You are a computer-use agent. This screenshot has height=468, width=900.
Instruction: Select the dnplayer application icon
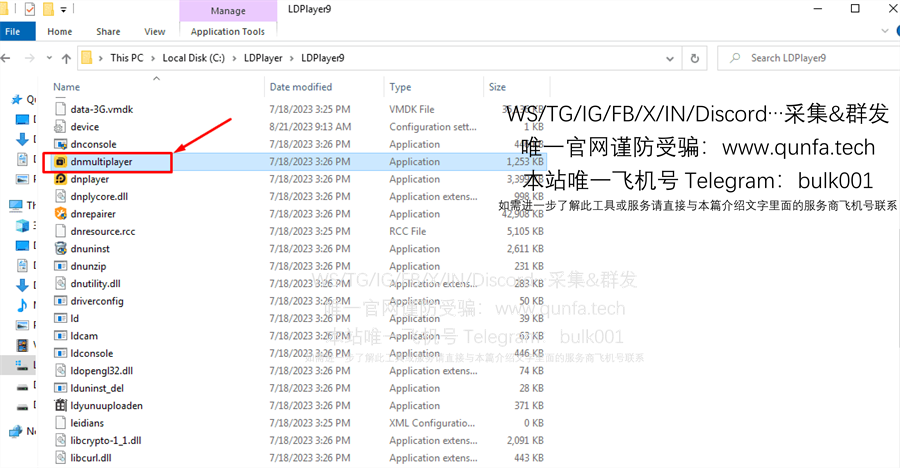coord(60,179)
